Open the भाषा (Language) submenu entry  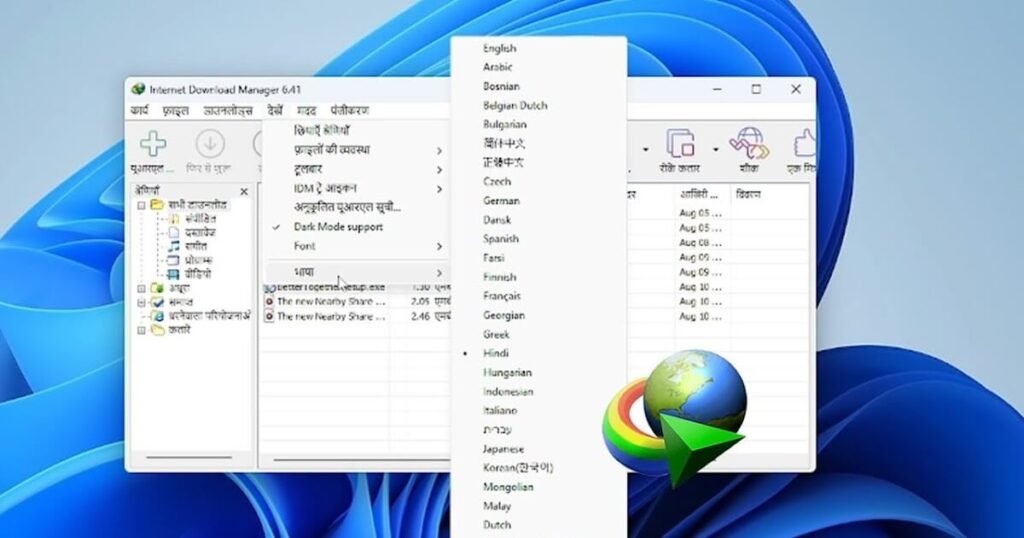(x=358, y=272)
